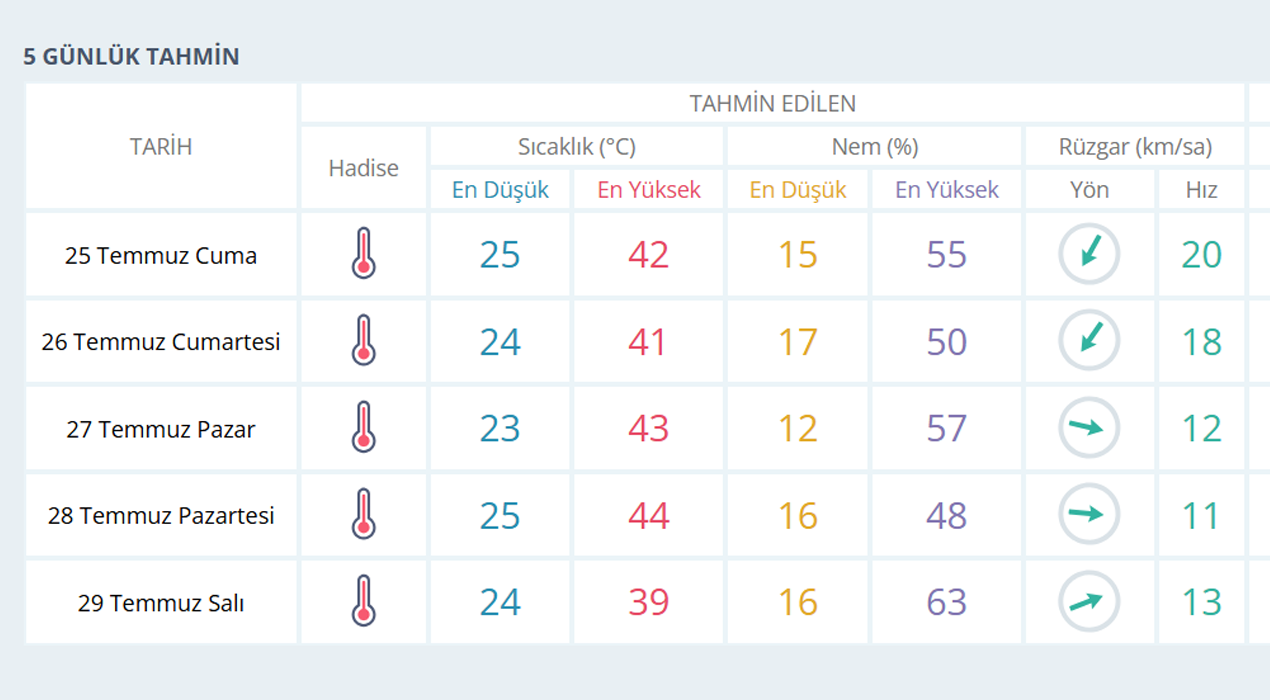Viewport: 1270px width, 700px height.
Task: Click wind direction icon for 25 Temmuz Cuma
Action: pos(1089,254)
